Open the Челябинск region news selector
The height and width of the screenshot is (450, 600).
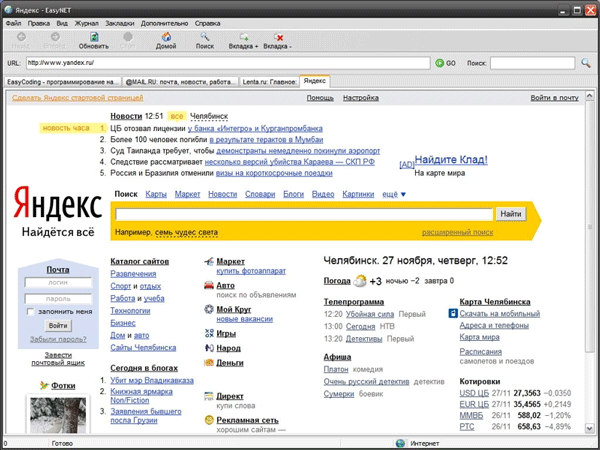click(x=209, y=116)
